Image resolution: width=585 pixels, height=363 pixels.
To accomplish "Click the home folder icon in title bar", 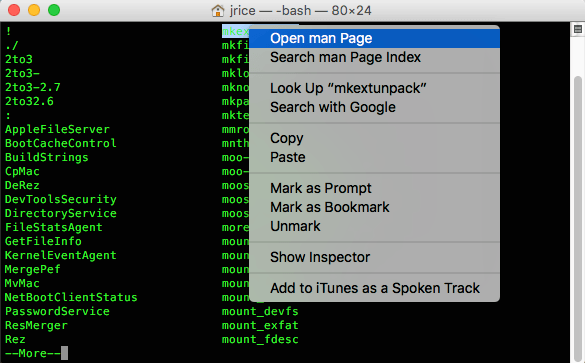I will (218, 10).
